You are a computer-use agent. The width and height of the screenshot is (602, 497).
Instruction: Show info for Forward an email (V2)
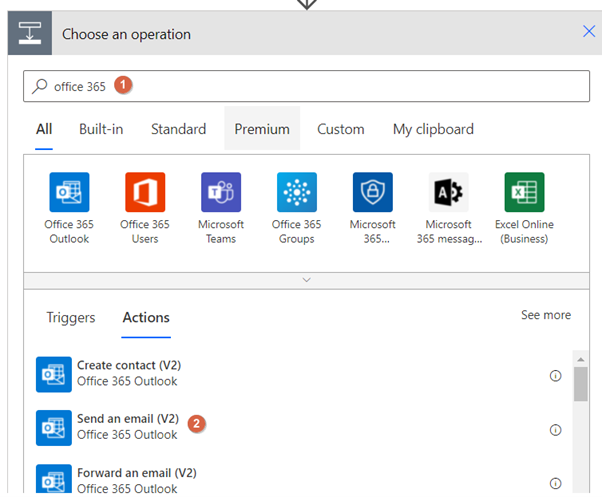tap(555, 483)
